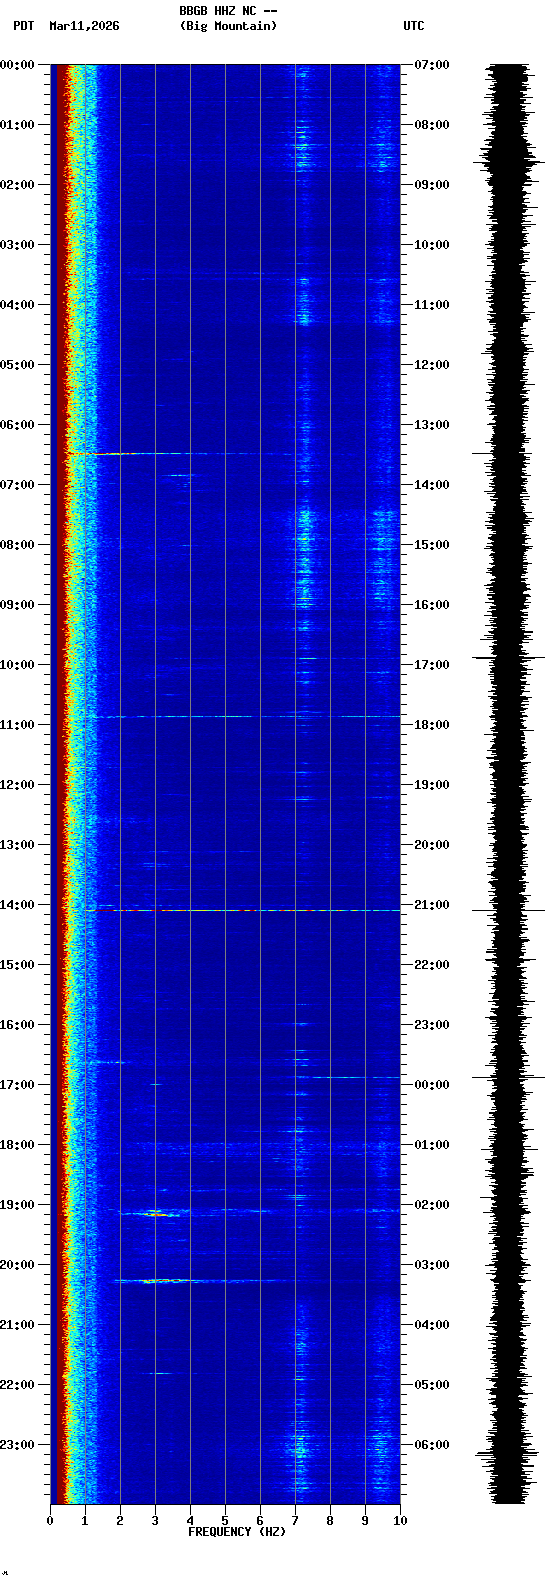Viewport: 552px width, 1584px height.
Task: Click the 00:00 UTC time label
Action: pyautogui.click(x=432, y=1085)
